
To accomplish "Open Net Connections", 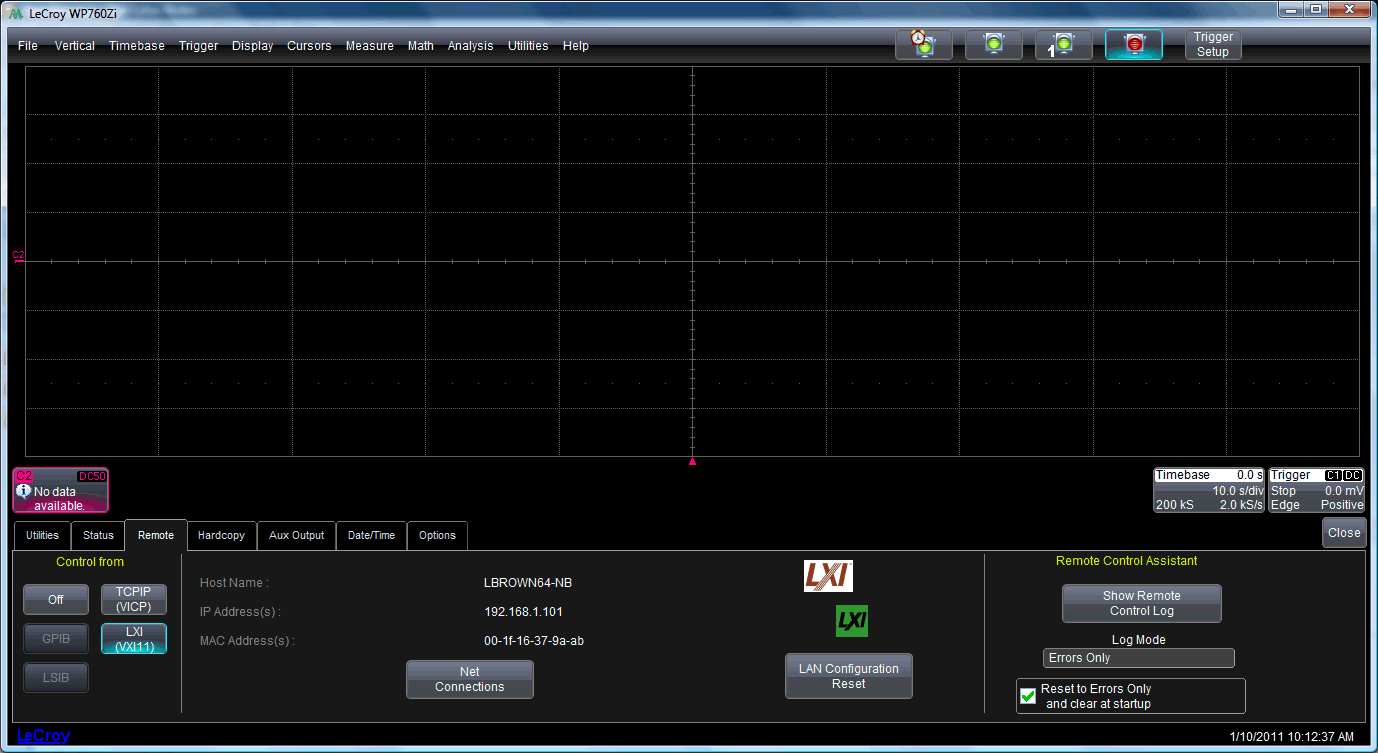I will [470, 679].
